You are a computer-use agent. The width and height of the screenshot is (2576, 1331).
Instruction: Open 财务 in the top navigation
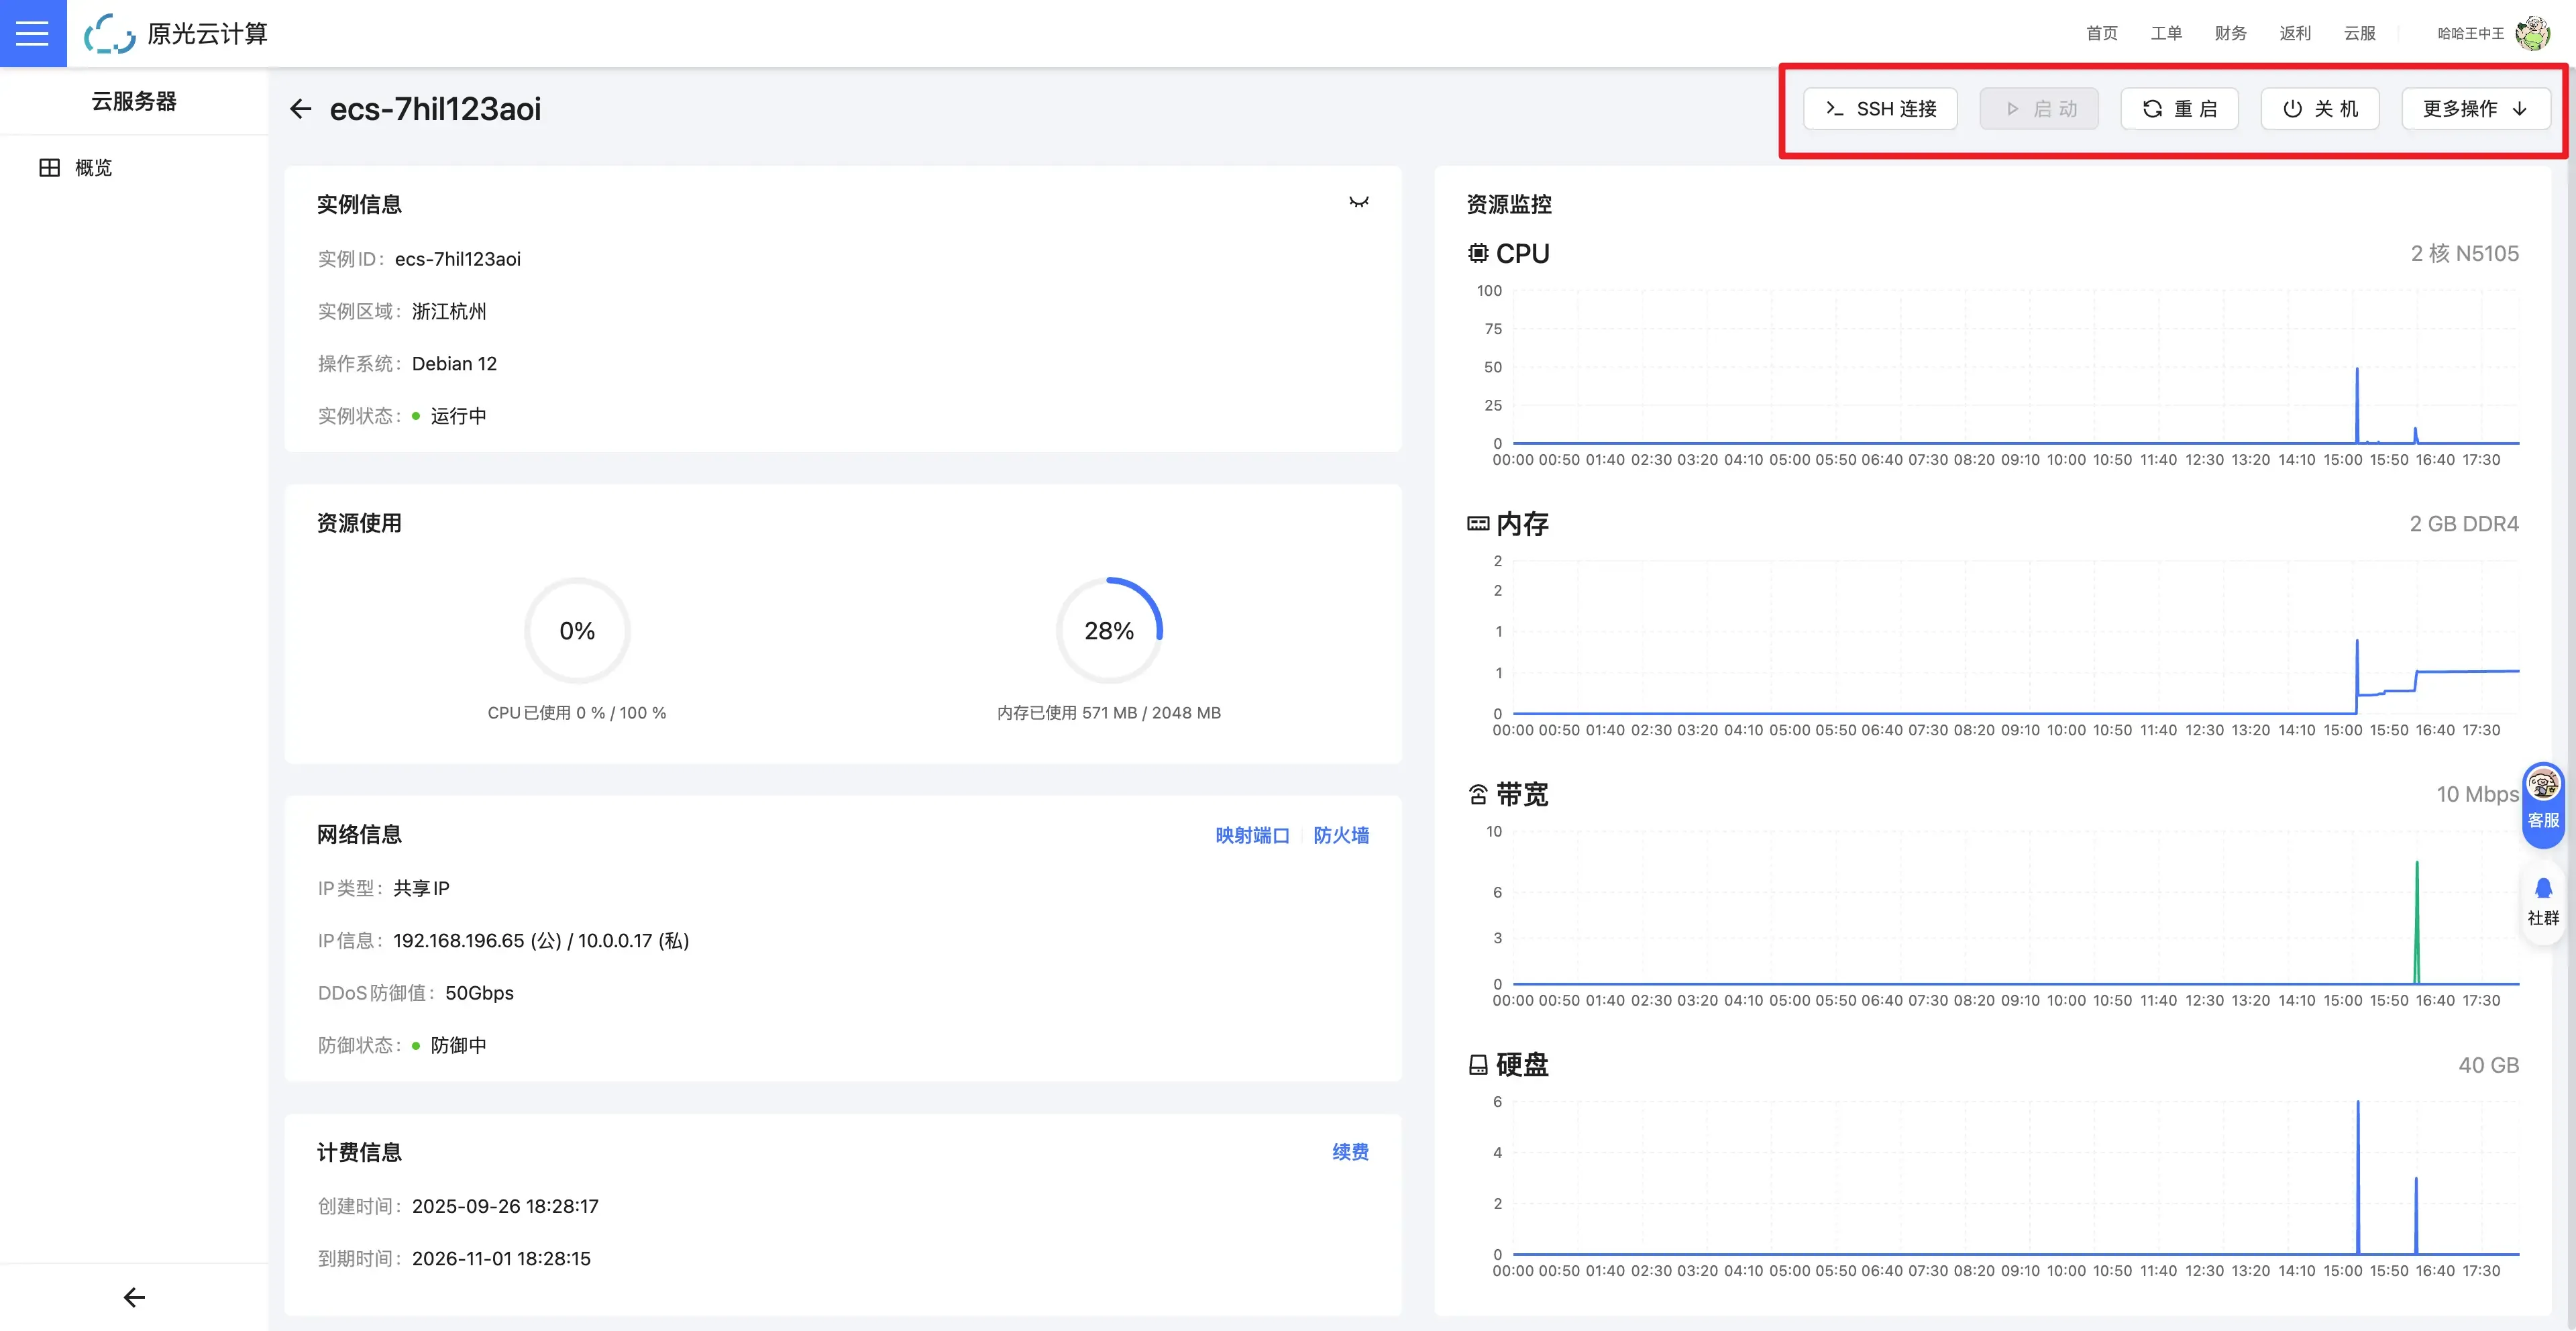tap(2230, 33)
